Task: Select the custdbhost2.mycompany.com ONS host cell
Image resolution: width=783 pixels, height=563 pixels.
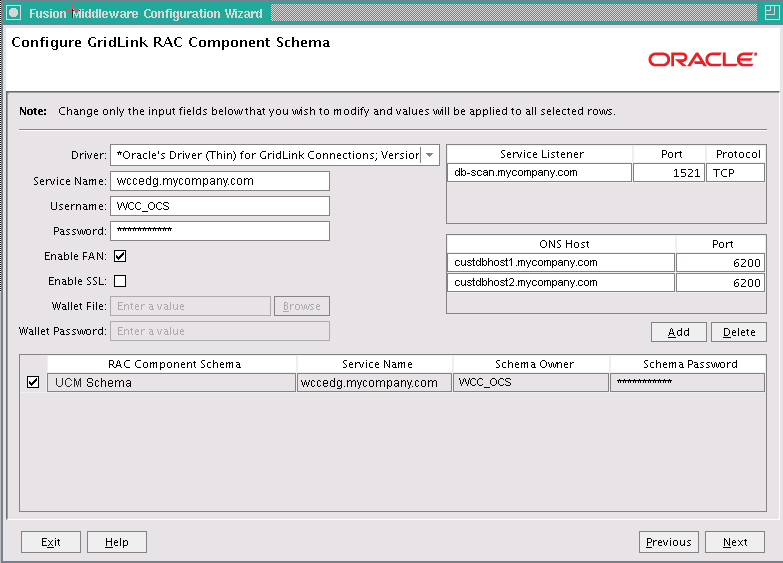Action: click(x=561, y=282)
